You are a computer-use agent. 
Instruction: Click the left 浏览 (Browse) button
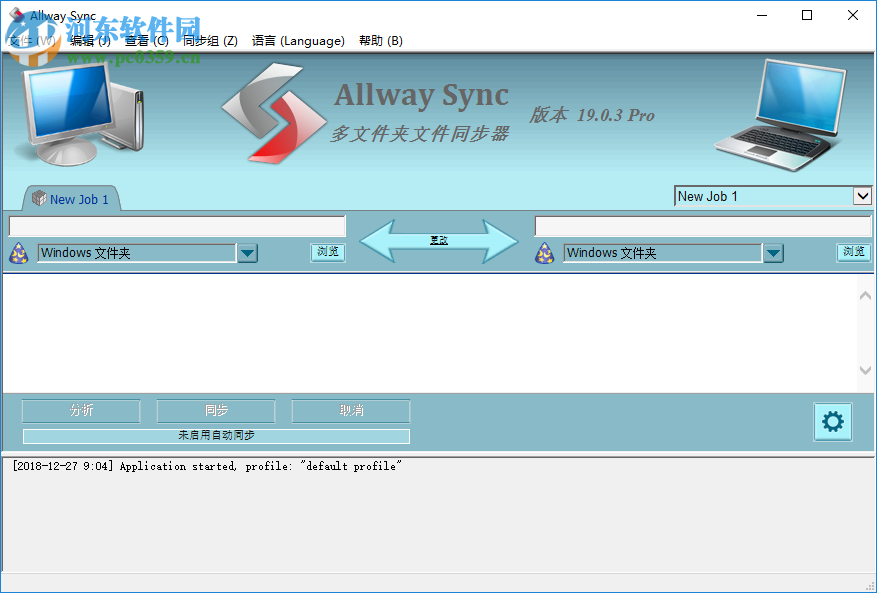point(327,253)
